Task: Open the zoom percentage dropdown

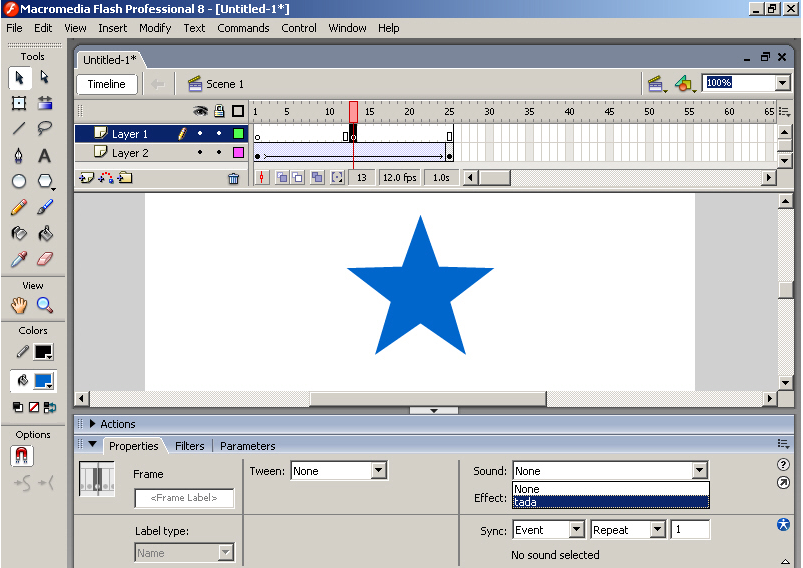Action: coord(782,83)
